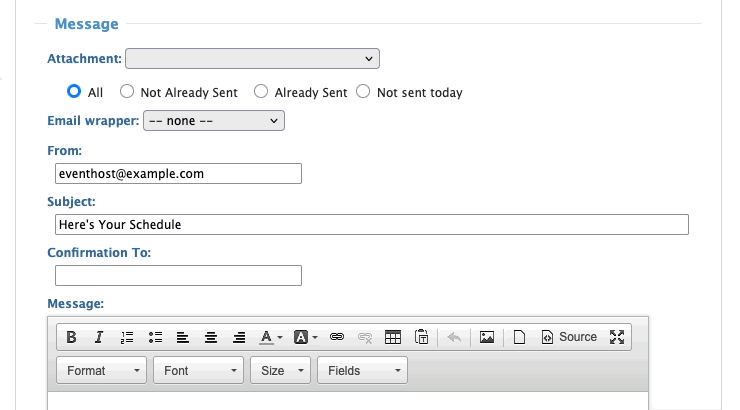
Task: Open the Attachment dropdown
Action: pyautogui.click(x=252, y=59)
